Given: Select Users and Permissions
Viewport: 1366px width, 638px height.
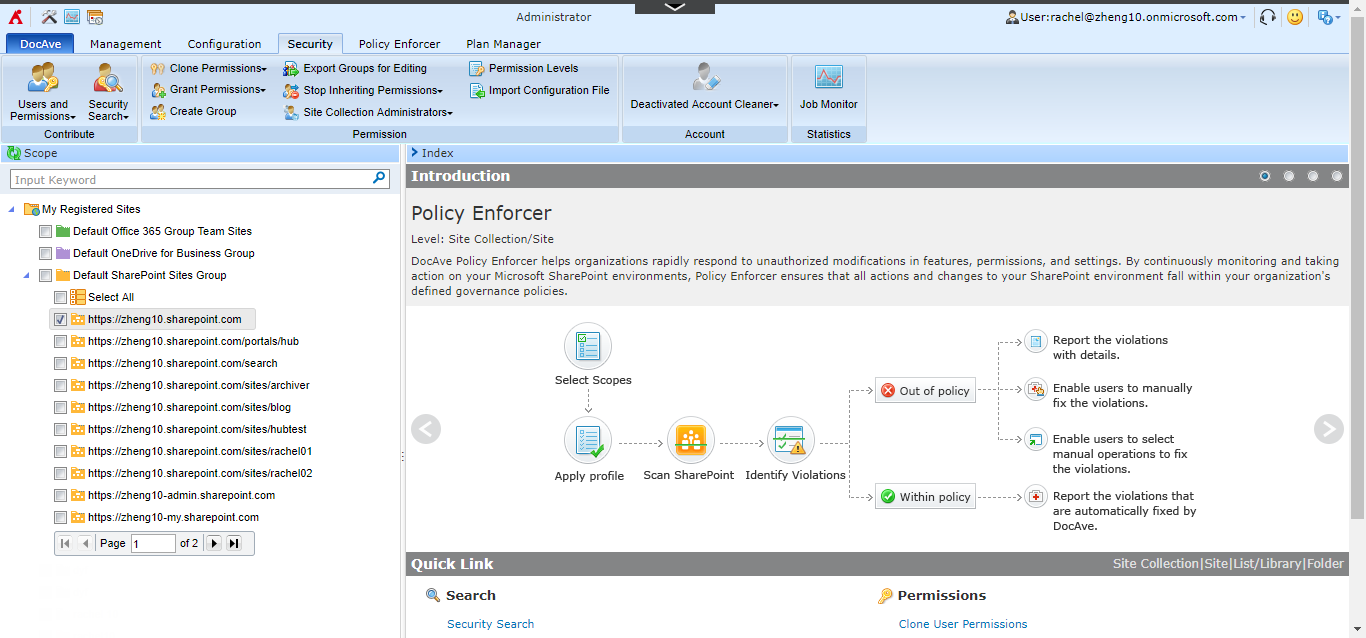Looking at the screenshot, I should pyautogui.click(x=41, y=90).
